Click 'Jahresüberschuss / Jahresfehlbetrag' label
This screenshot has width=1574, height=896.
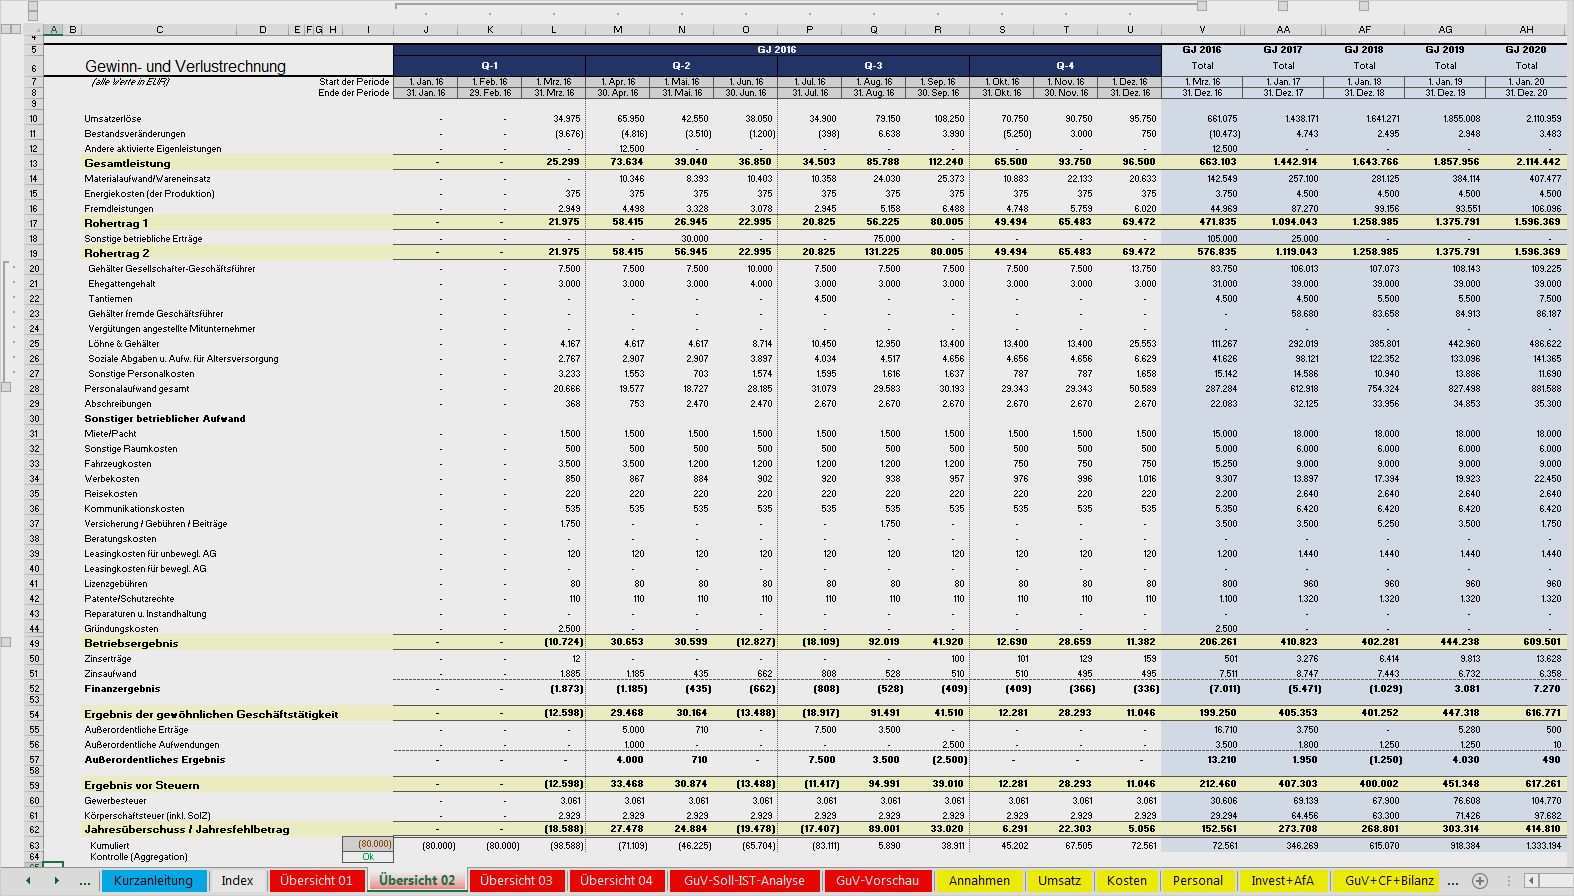pos(187,829)
